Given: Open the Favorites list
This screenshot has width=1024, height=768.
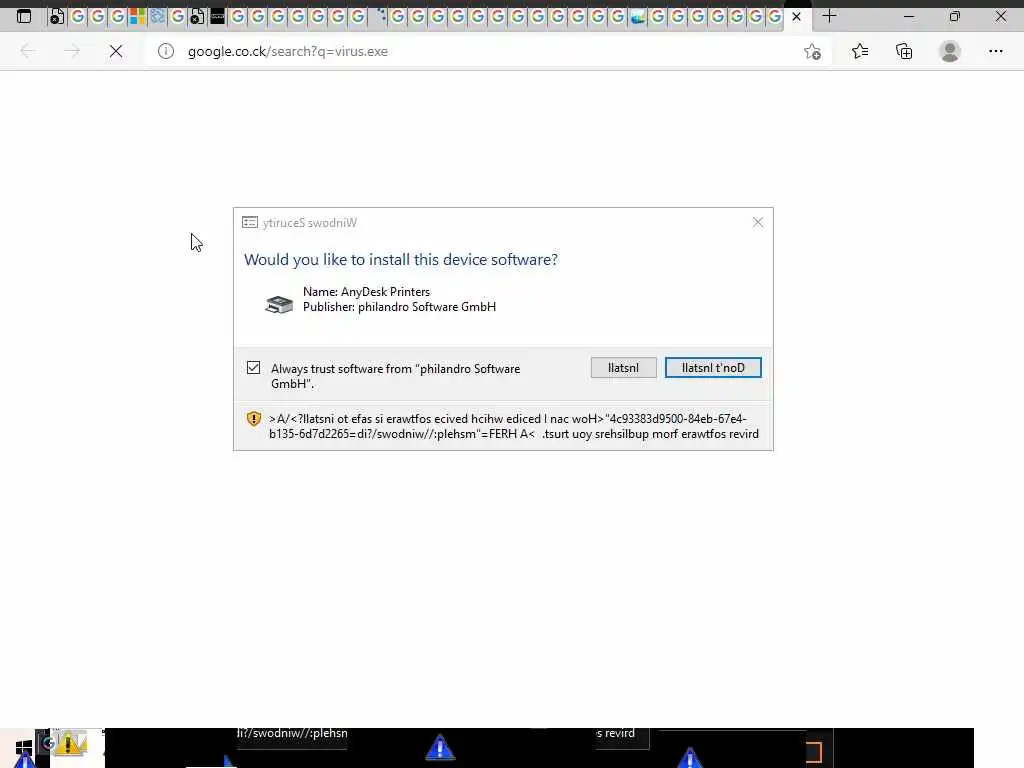Looking at the screenshot, I should pyautogui.click(x=860, y=51).
